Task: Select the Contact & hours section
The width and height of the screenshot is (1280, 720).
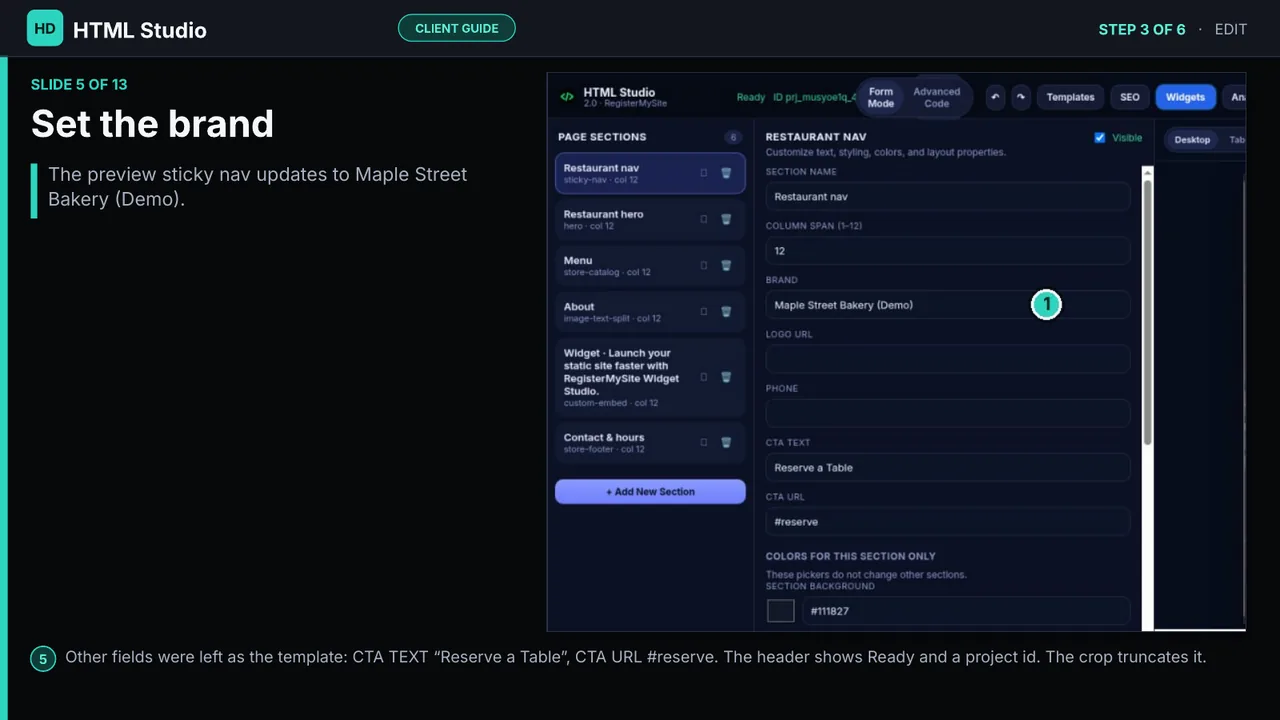Action: tap(650, 442)
